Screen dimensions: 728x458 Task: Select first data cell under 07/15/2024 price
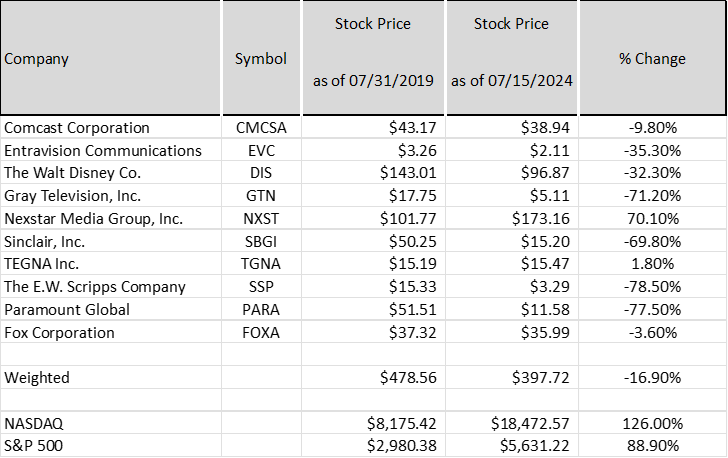tap(512, 126)
